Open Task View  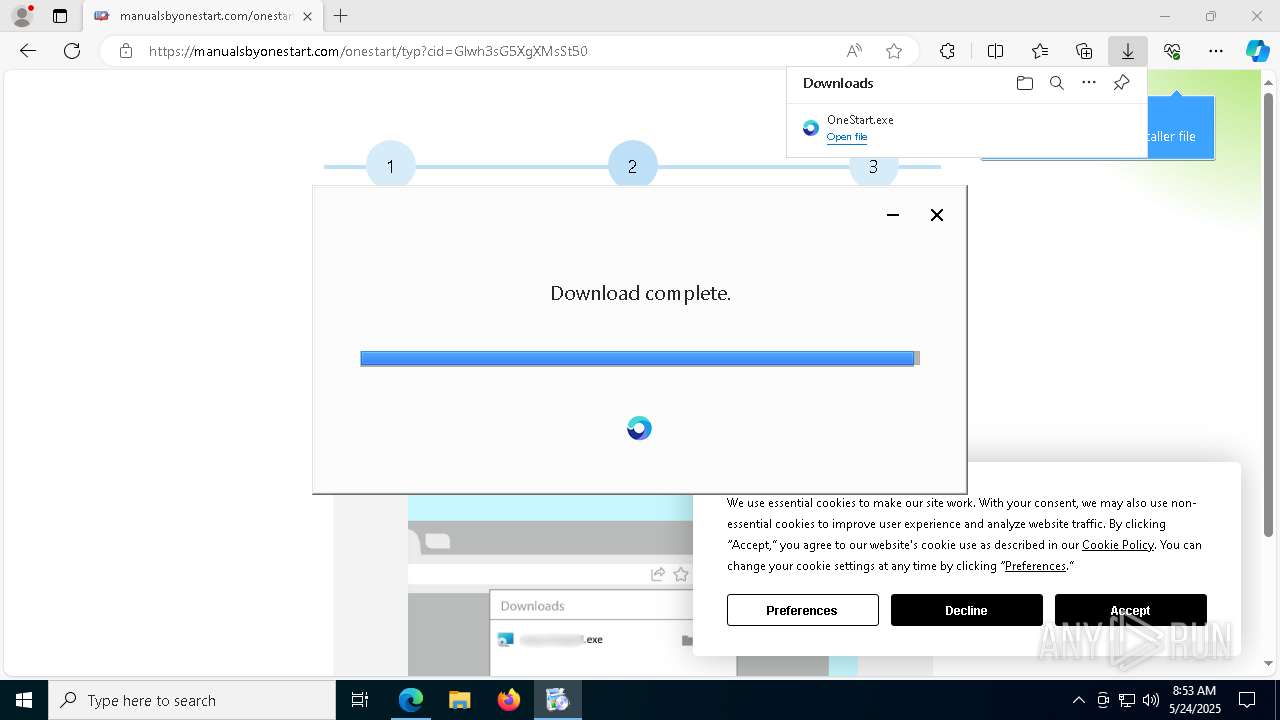pos(361,700)
